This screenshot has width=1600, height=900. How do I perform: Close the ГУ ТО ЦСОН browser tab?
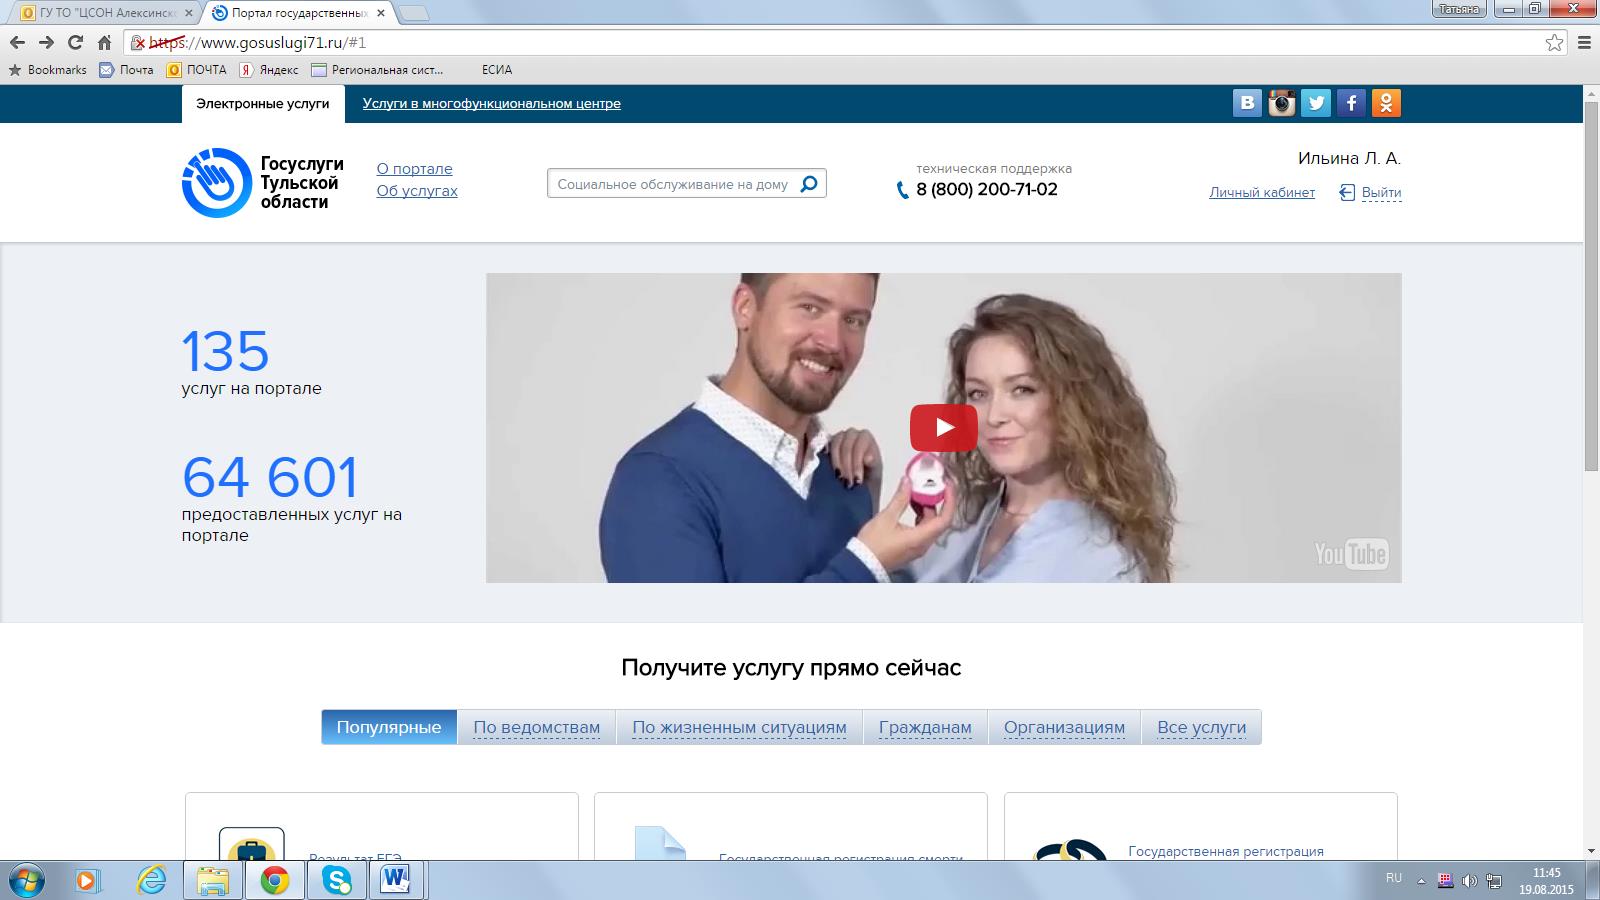(x=189, y=13)
